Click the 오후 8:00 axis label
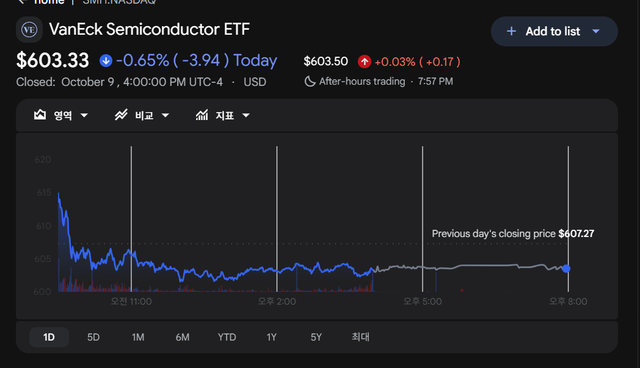The width and height of the screenshot is (640, 368). [x=568, y=301]
